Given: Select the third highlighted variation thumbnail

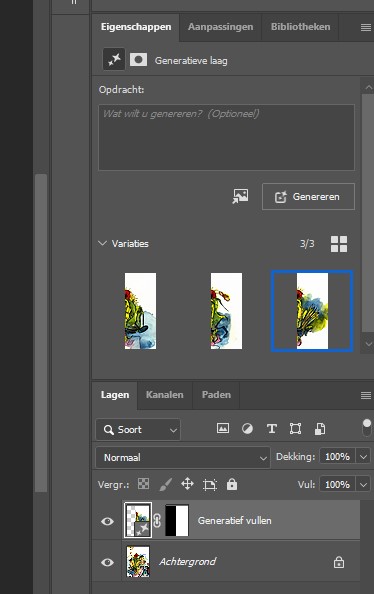Looking at the screenshot, I should pos(312,311).
